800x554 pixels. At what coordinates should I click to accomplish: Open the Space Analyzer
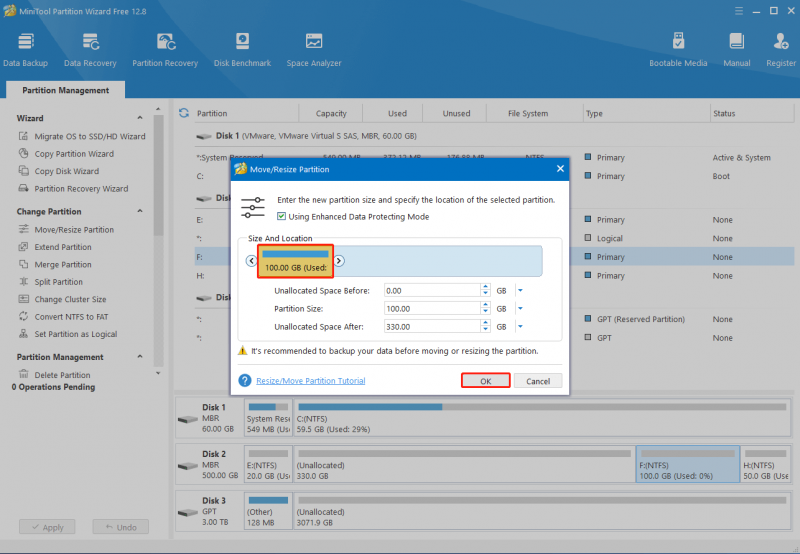(314, 49)
